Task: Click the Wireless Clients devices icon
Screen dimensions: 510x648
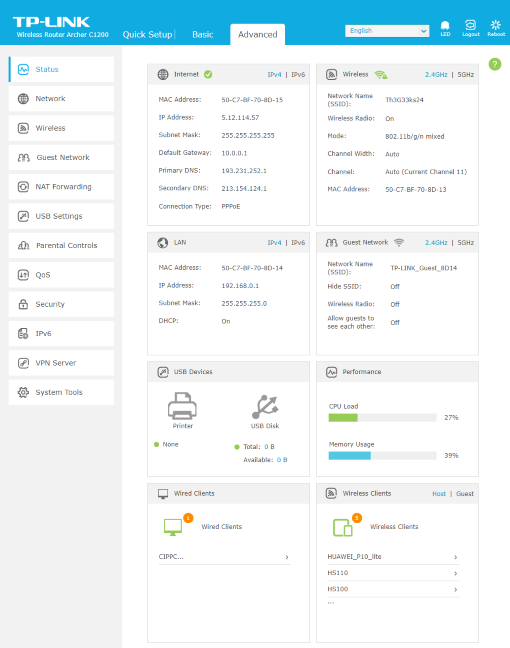Action: pyautogui.click(x=343, y=527)
